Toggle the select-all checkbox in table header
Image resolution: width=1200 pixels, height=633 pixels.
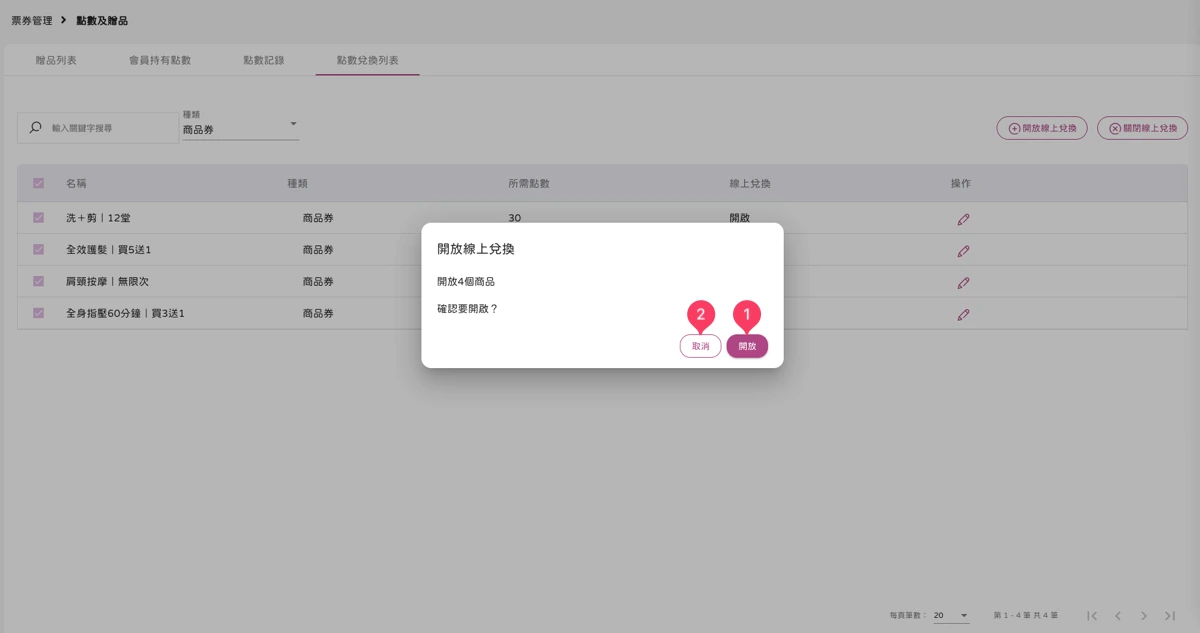coord(39,183)
